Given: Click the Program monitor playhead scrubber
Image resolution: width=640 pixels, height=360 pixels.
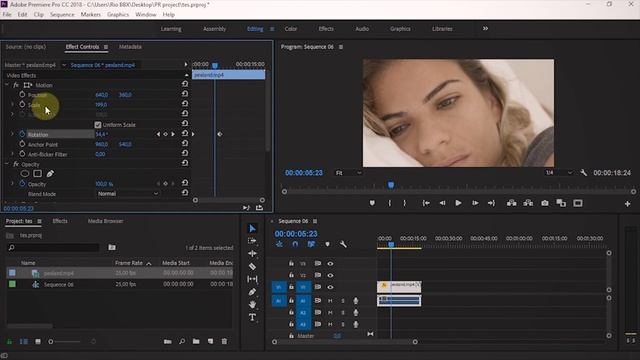Looking at the screenshot, I should (x=391, y=185).
